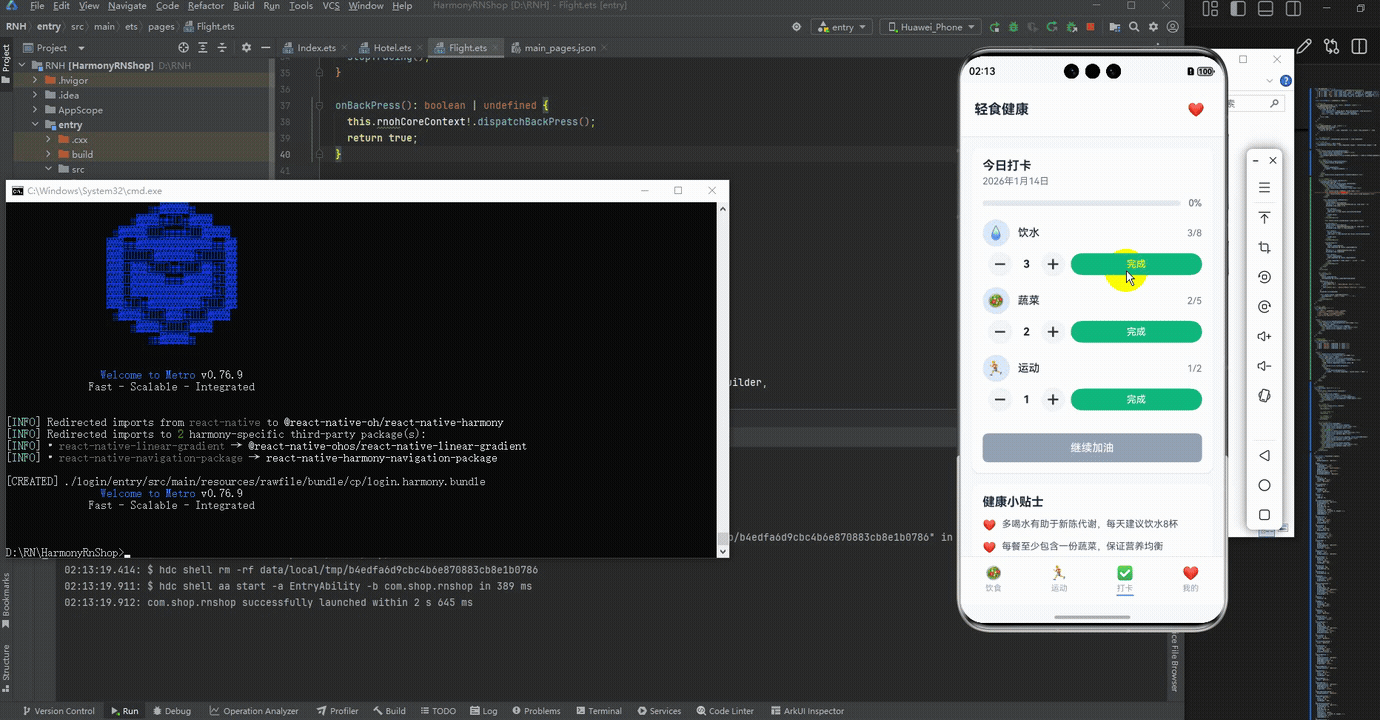
Task: Open the Huawei_Phone device dropdown
Action: tap(930, 27)
